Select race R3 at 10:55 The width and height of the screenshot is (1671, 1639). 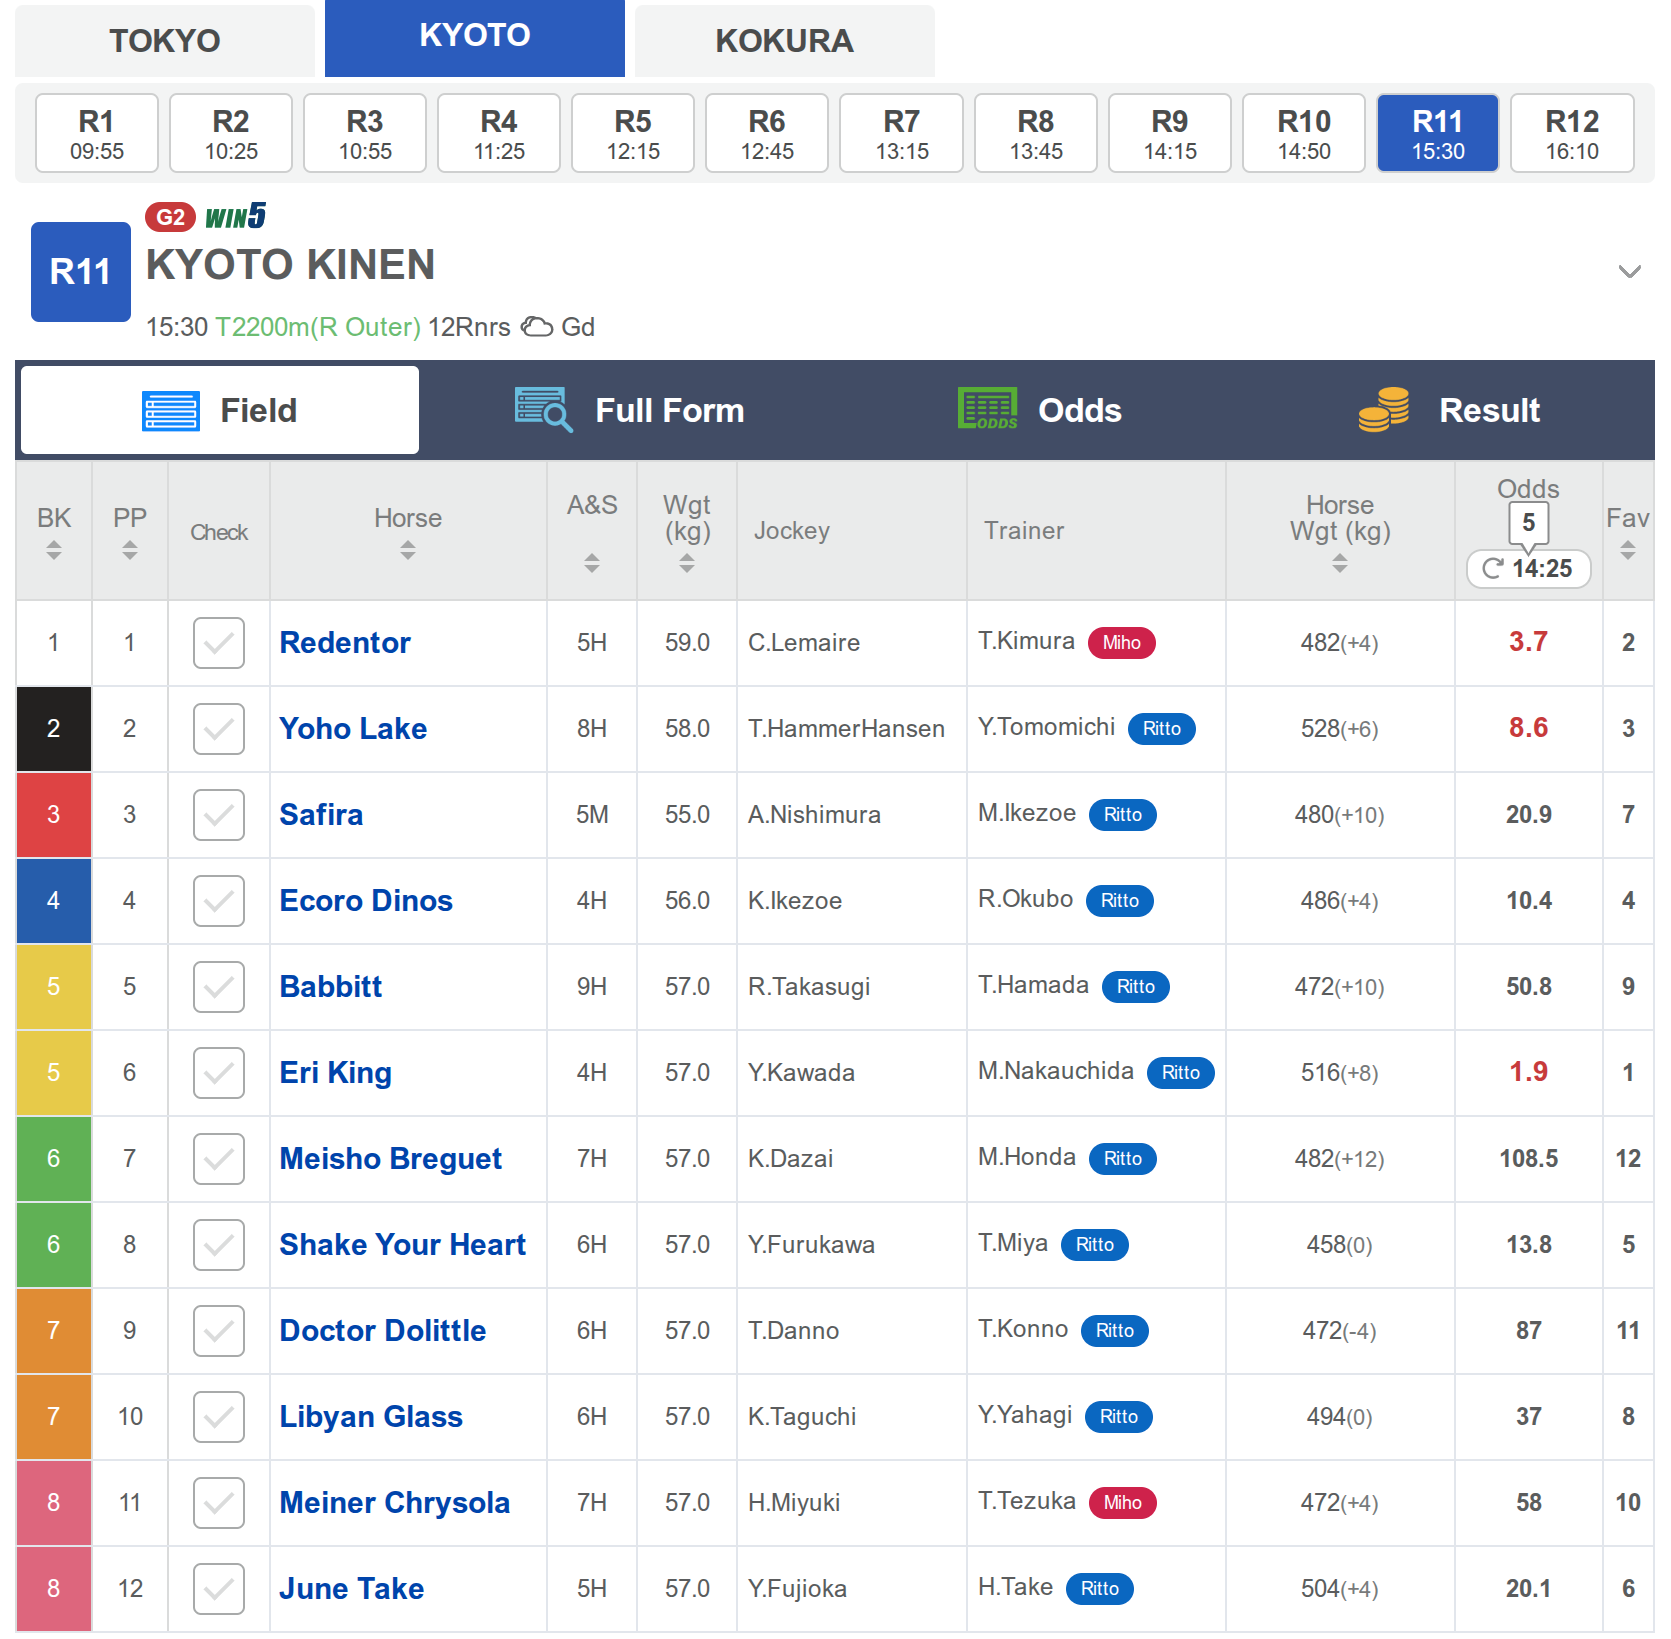(365, 133)
